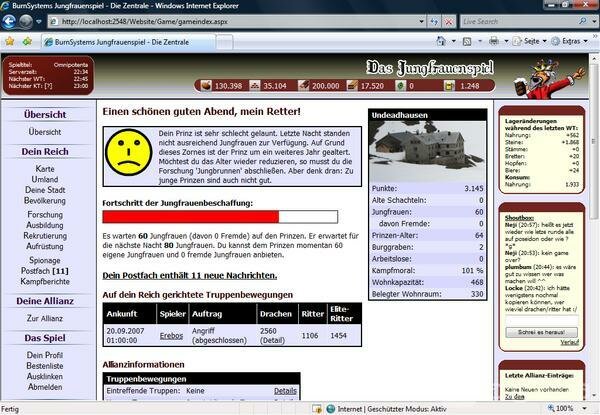Open the zoom level 100% dropdown
Screen dimensions: 600x415
(x=585, y=409)
